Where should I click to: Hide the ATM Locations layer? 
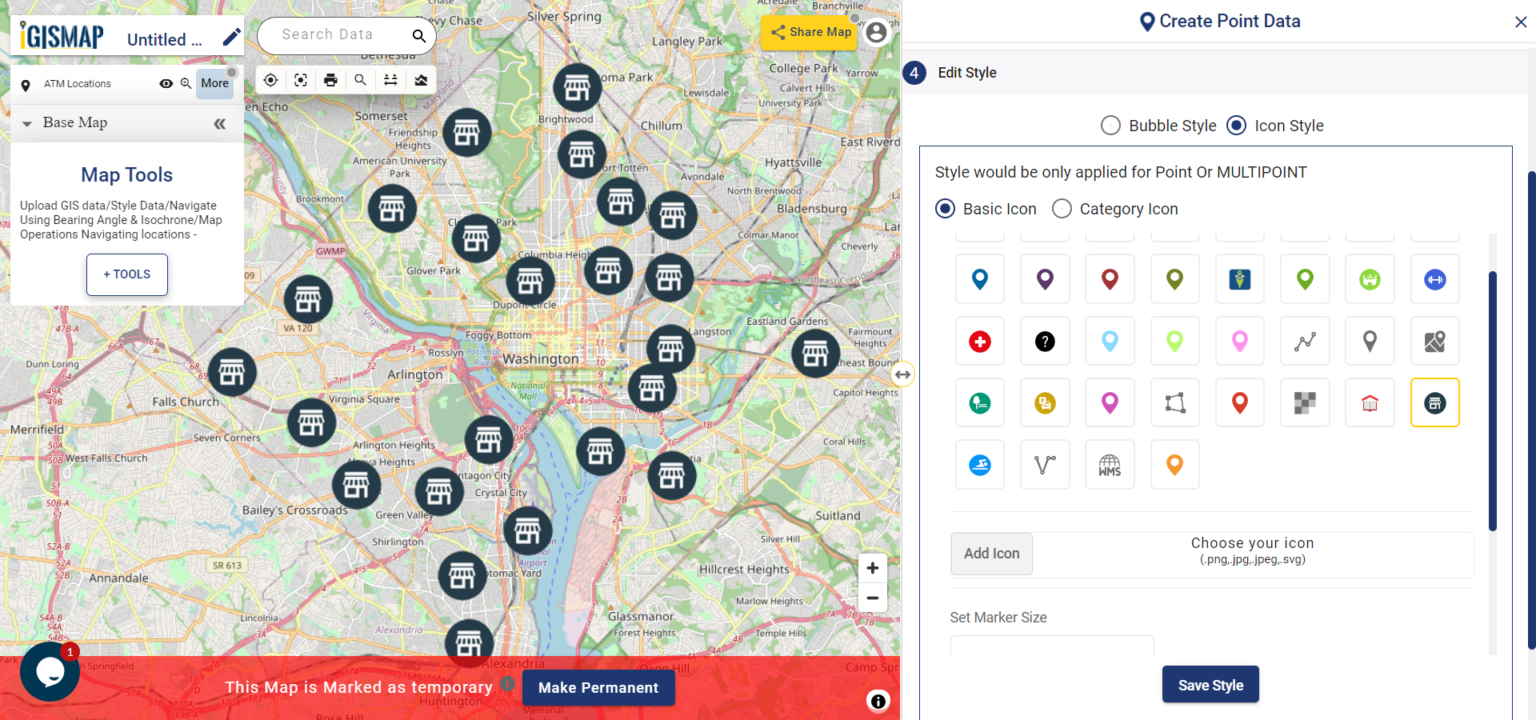pyautogui.click(x=166, y=84)
